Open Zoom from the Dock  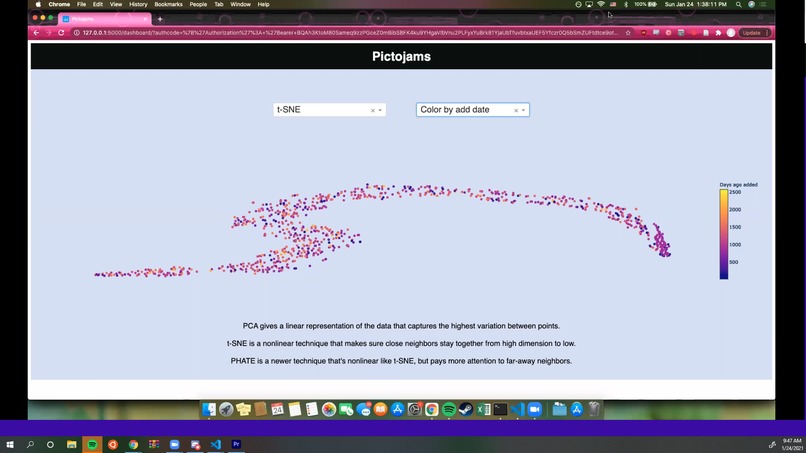pos(535,409)
